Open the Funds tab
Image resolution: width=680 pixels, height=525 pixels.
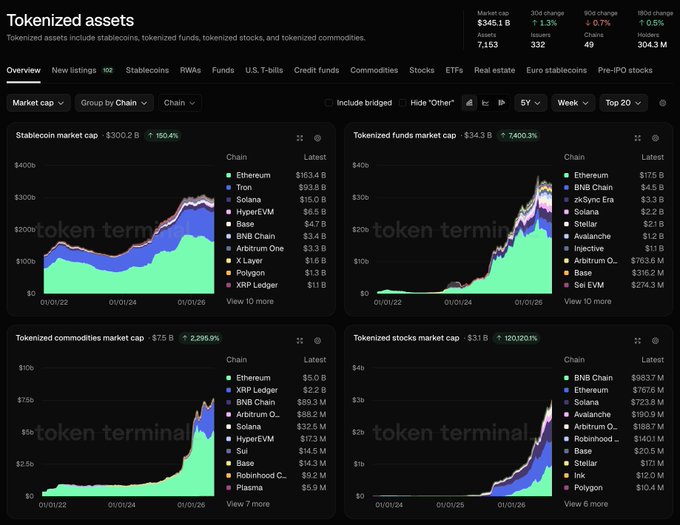click(x=223, y=70)
